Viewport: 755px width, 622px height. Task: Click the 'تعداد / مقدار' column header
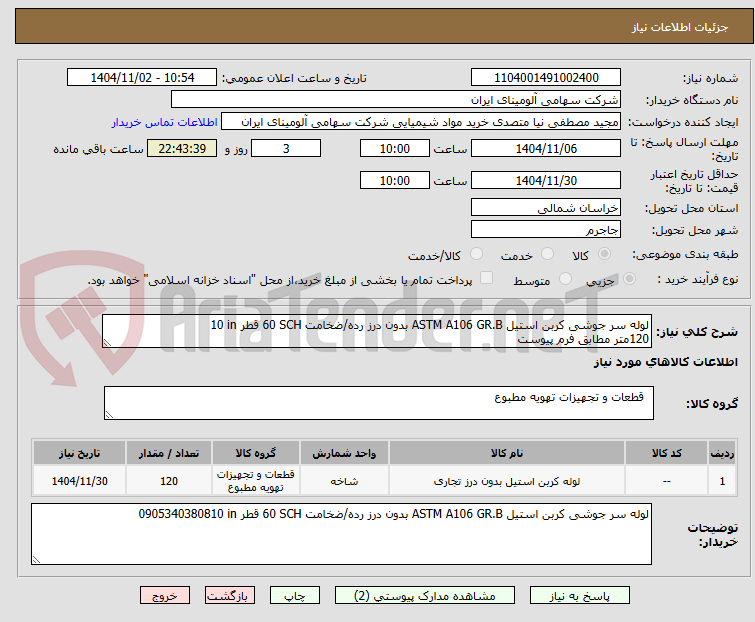[169, 453]
